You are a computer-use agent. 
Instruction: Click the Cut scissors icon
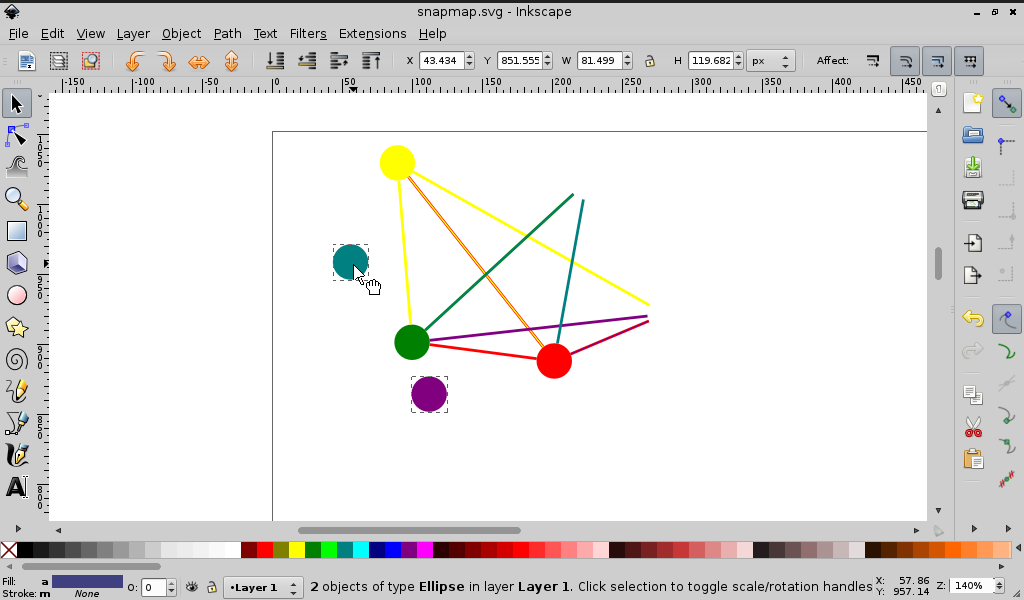pos(972,427)
